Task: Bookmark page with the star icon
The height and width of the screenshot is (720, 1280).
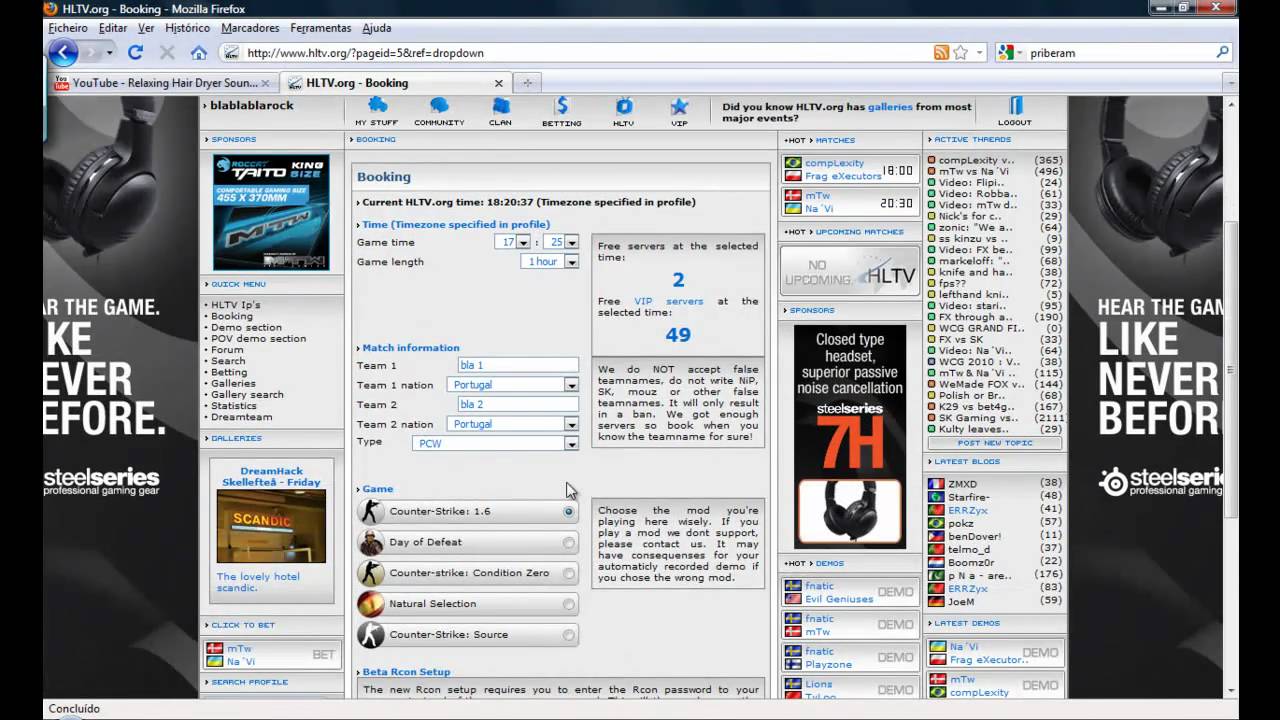Action: 961,53
